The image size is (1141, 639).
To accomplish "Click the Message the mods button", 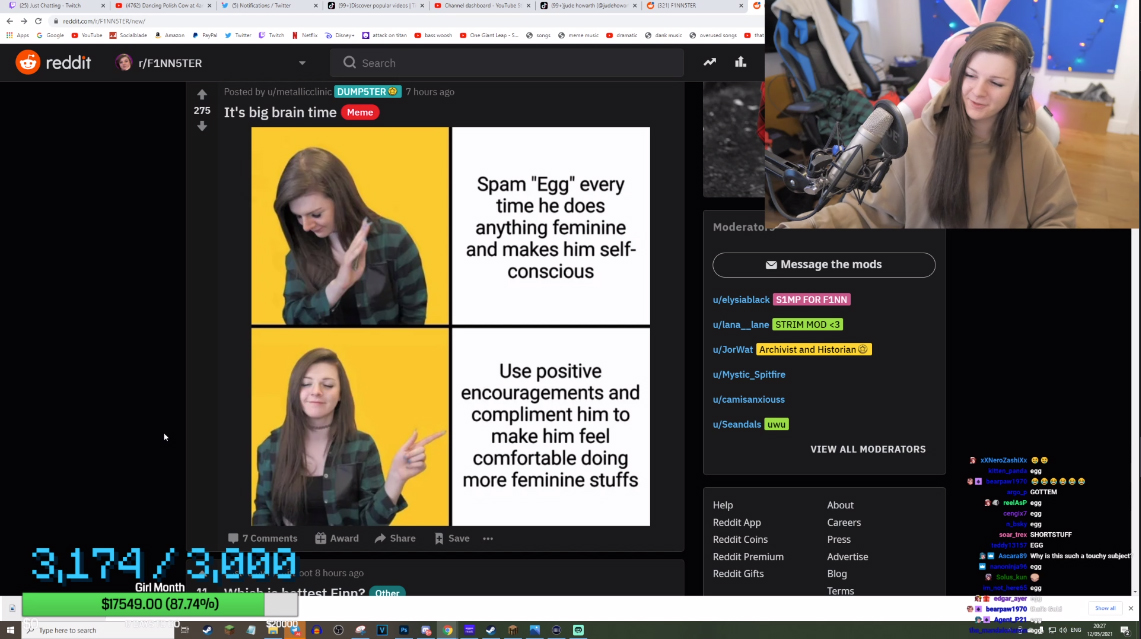I will [824, 265].
